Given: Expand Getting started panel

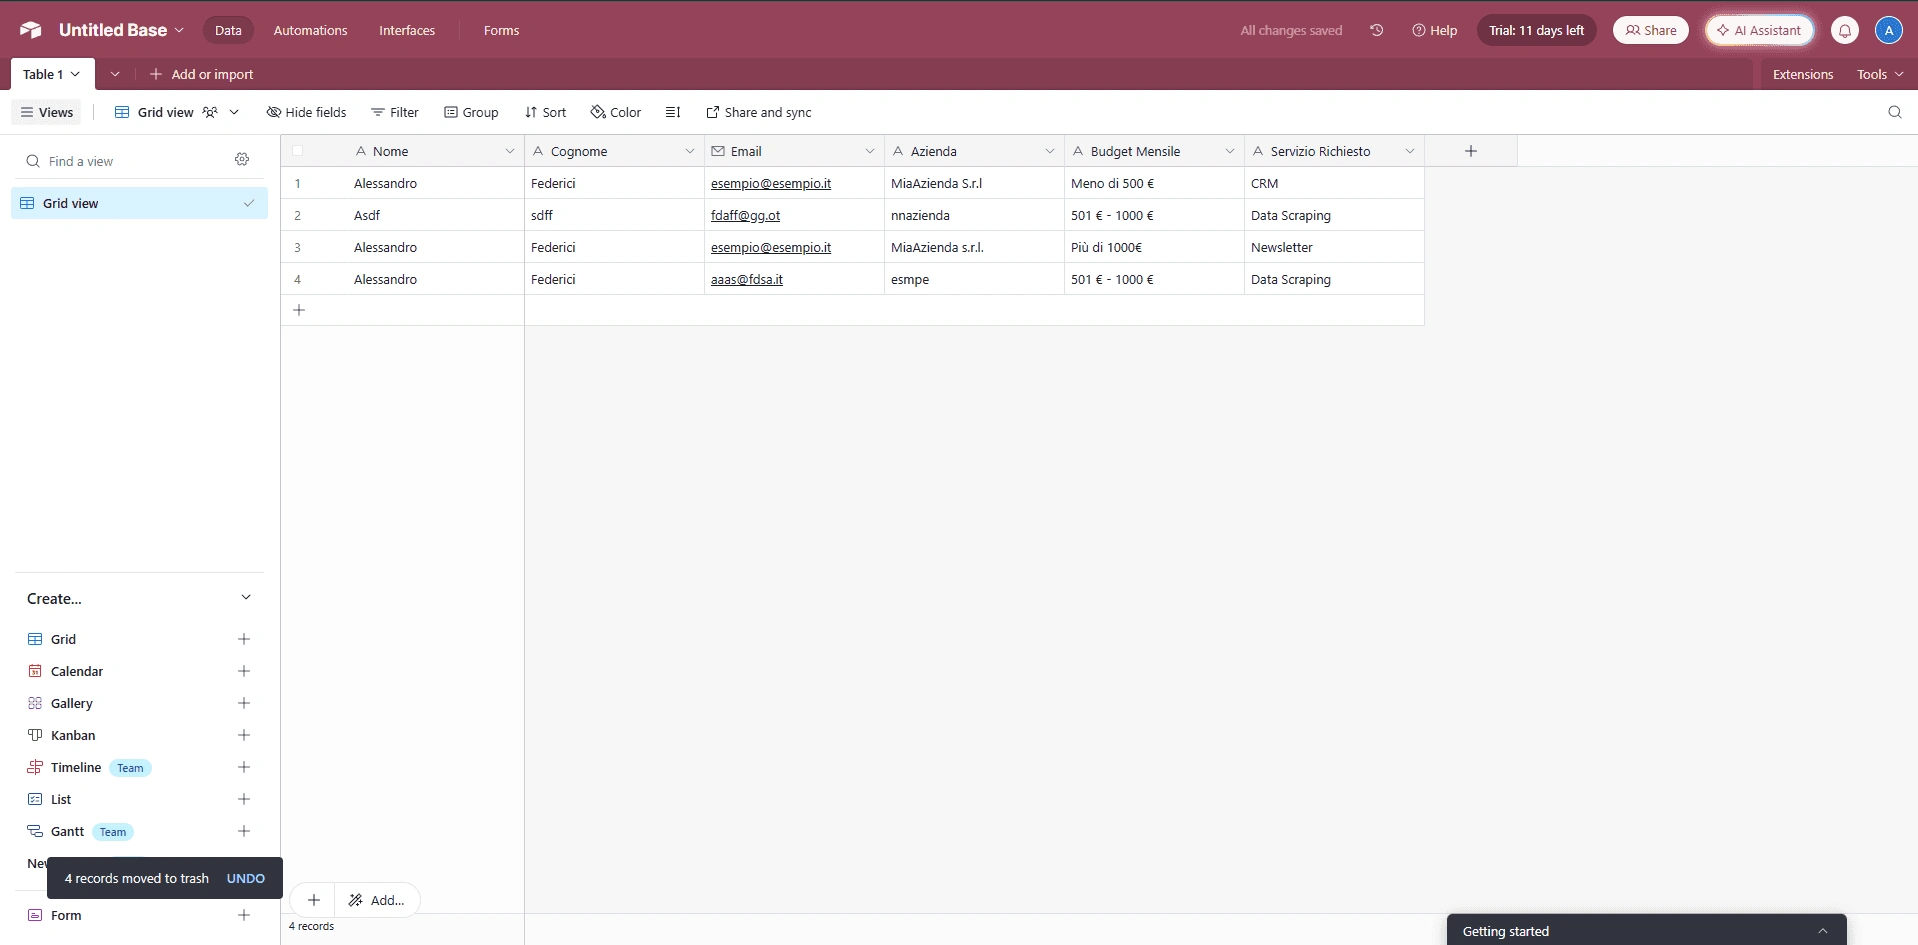Looking at the screenshot, I should [x=1823, y=931].
